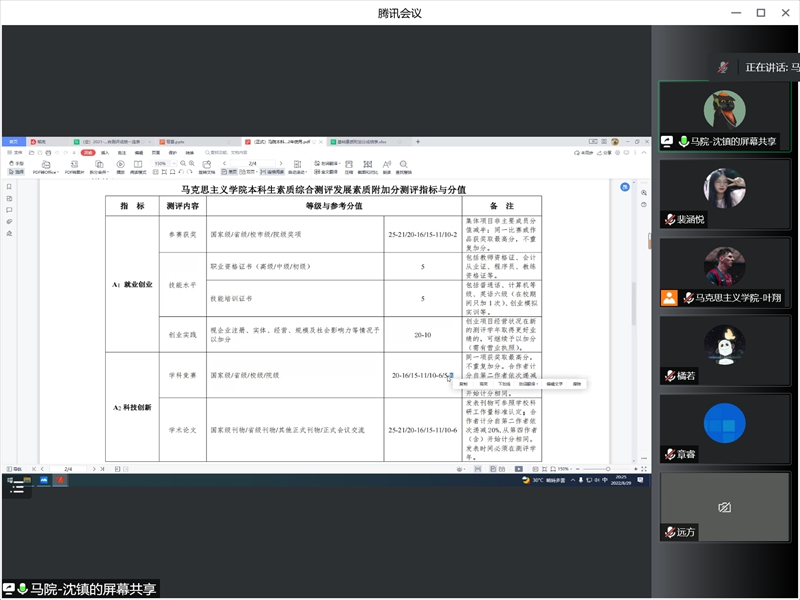Click muted mic icon next to 章睿
Screen dimensions: 800x600
(x=670, y=454)
